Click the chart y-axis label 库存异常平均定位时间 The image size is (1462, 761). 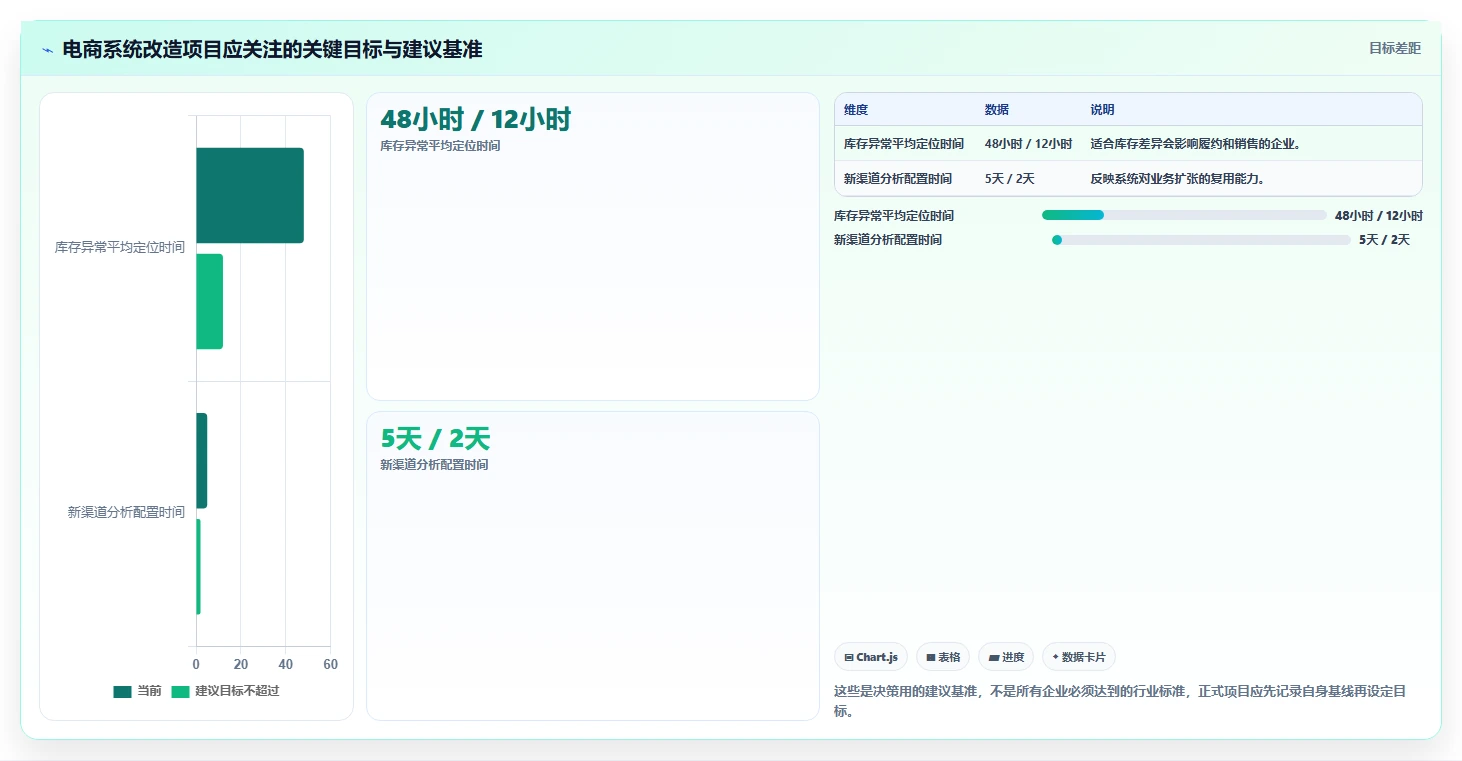click(x=120, y=247)
